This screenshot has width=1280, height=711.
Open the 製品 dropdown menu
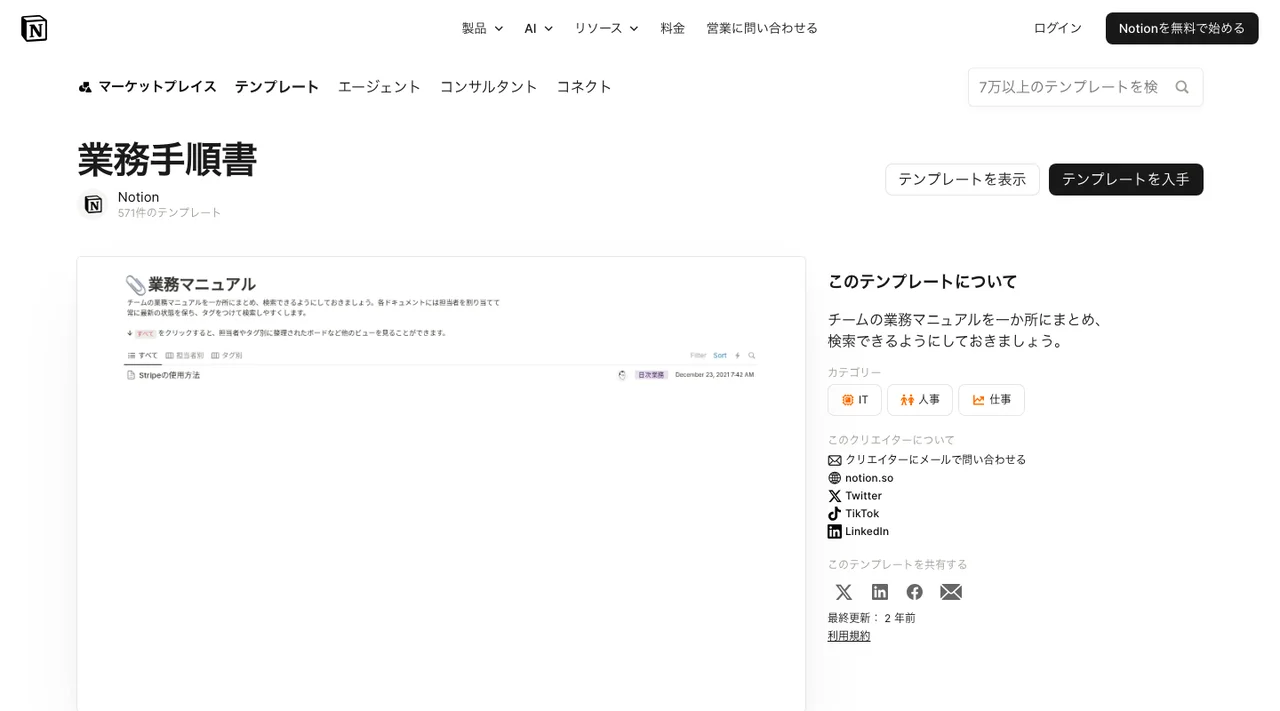pos(482,28)
